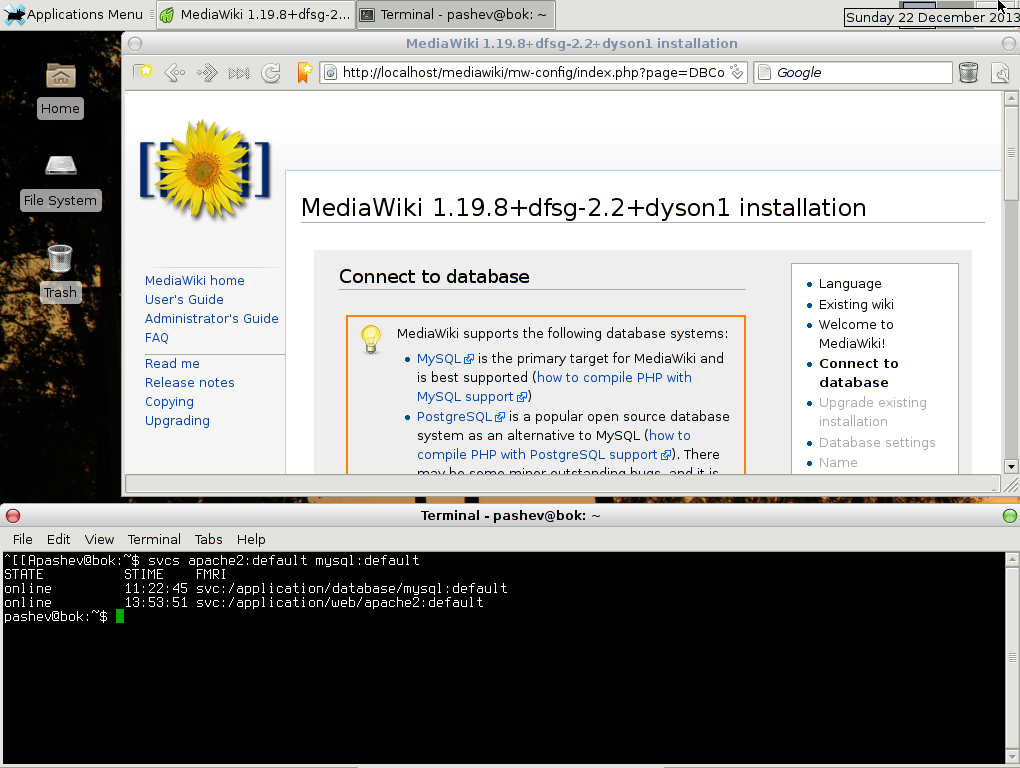
Task: Open the FAQ sidebar link
Action: point(156,338)
